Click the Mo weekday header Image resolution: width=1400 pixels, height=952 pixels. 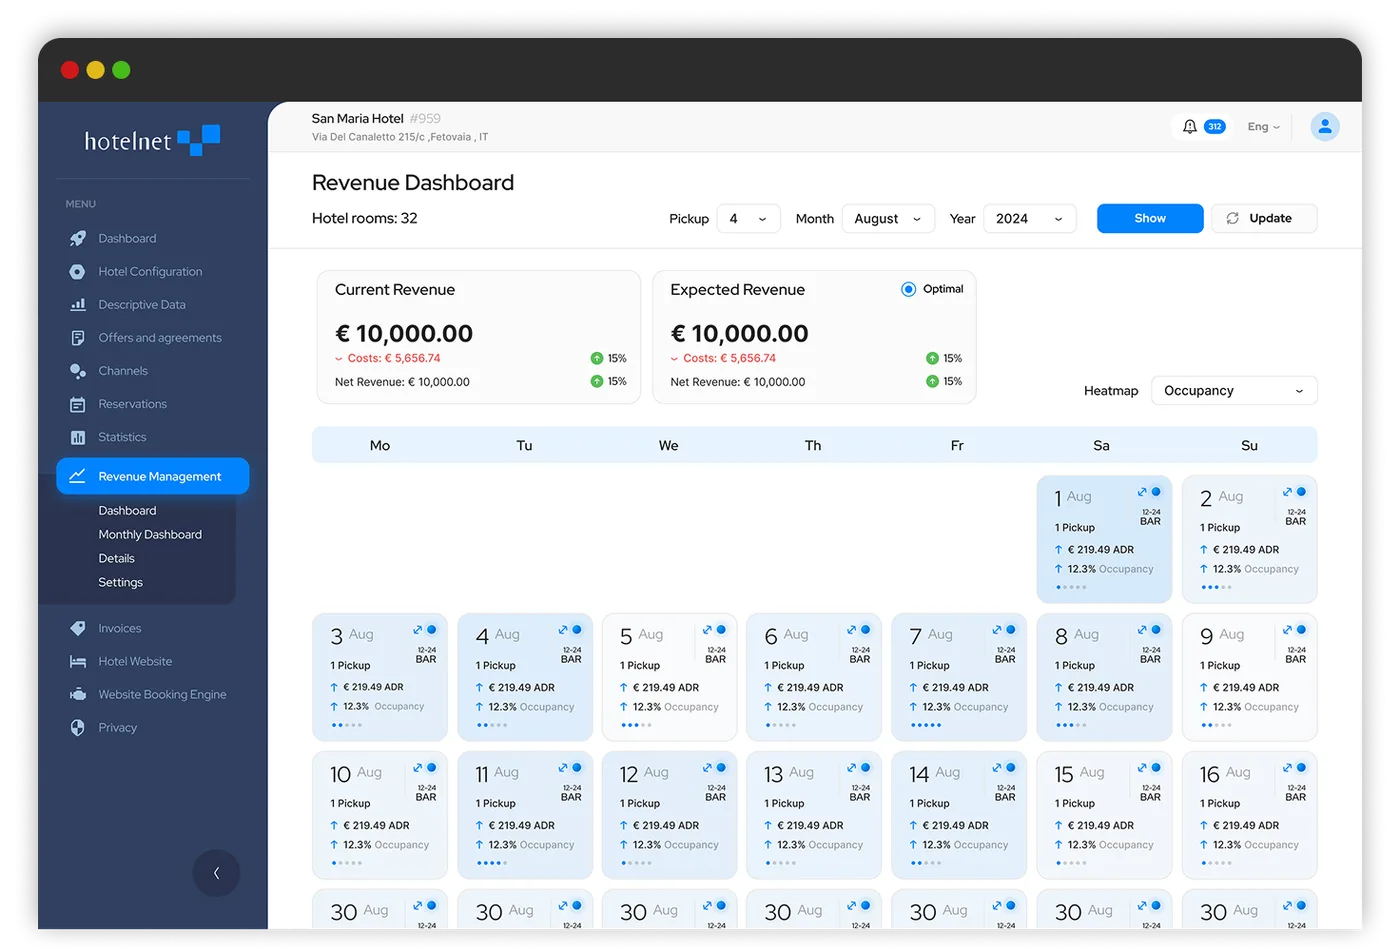coord(380,446)
